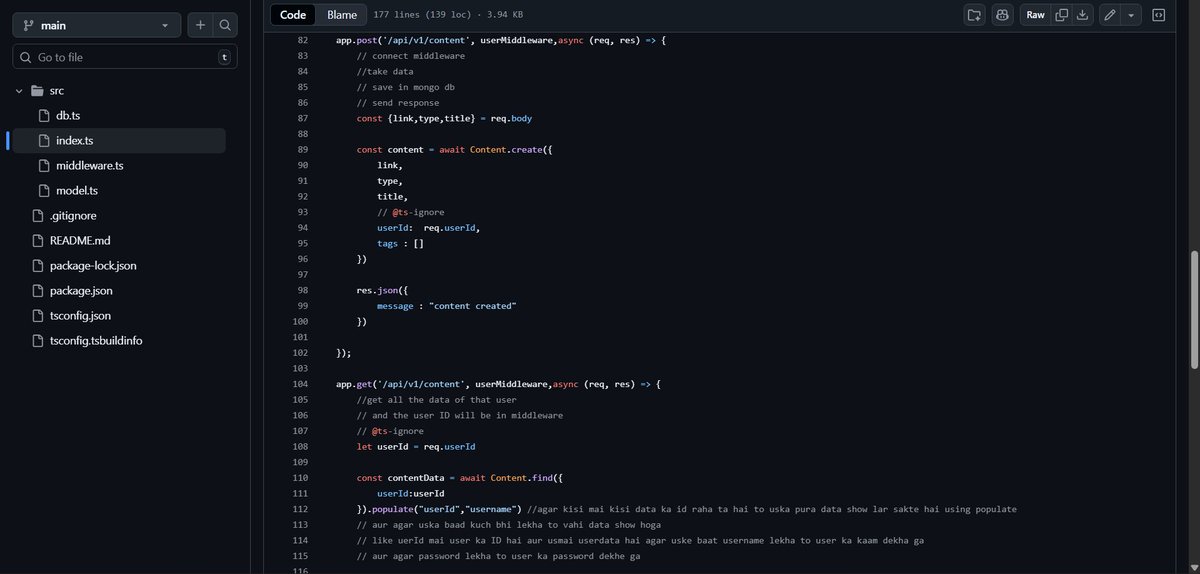1200x574 pixels.
Task: Click "//get all the data of that user" comment
Action: click(x=437, y=400)
